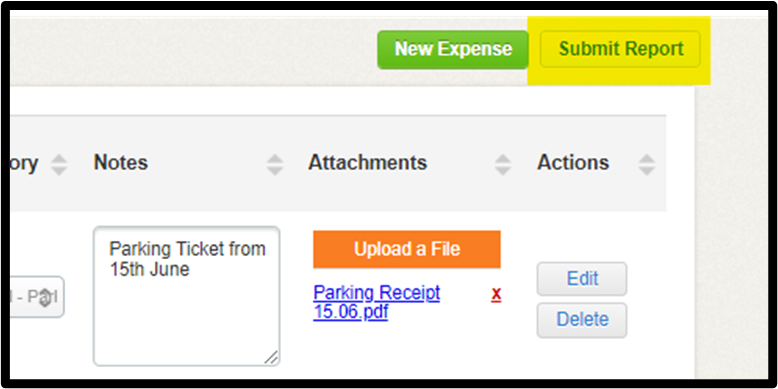Screen dimensions: 778x389
Task: Click the Actions column header
Action: pyautogui.click(x=573, y=163)
